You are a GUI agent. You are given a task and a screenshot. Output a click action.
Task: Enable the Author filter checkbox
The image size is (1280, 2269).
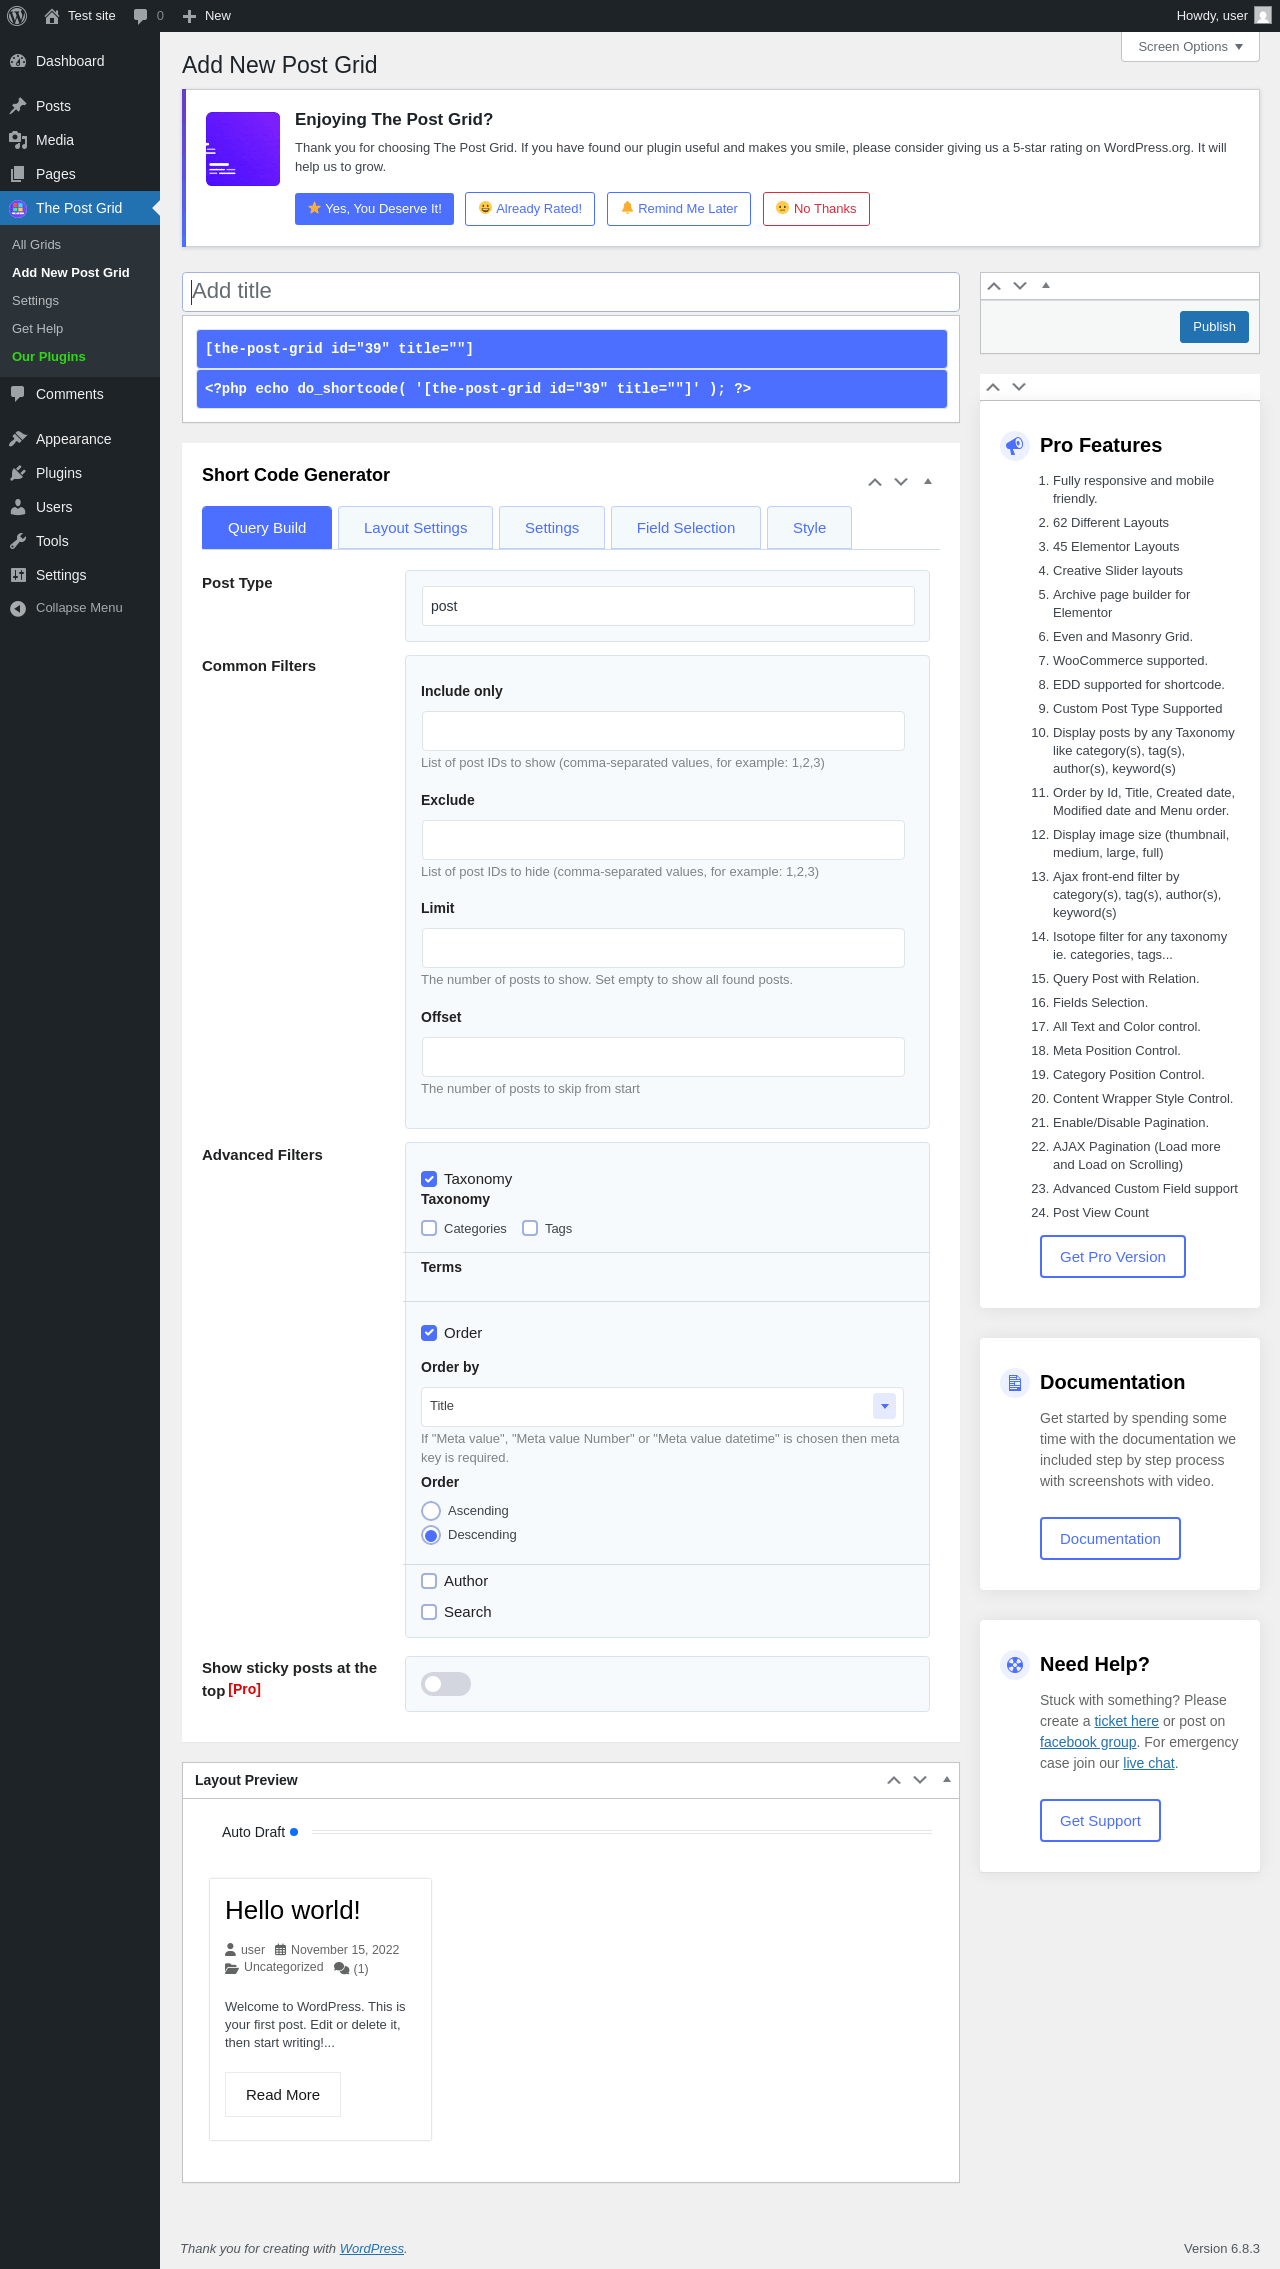(x=429, y=1581)
